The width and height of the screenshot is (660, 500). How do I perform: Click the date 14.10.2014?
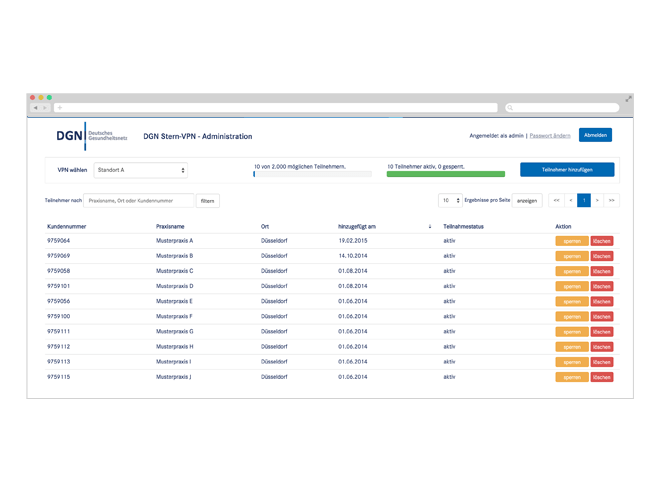[353, 256]
